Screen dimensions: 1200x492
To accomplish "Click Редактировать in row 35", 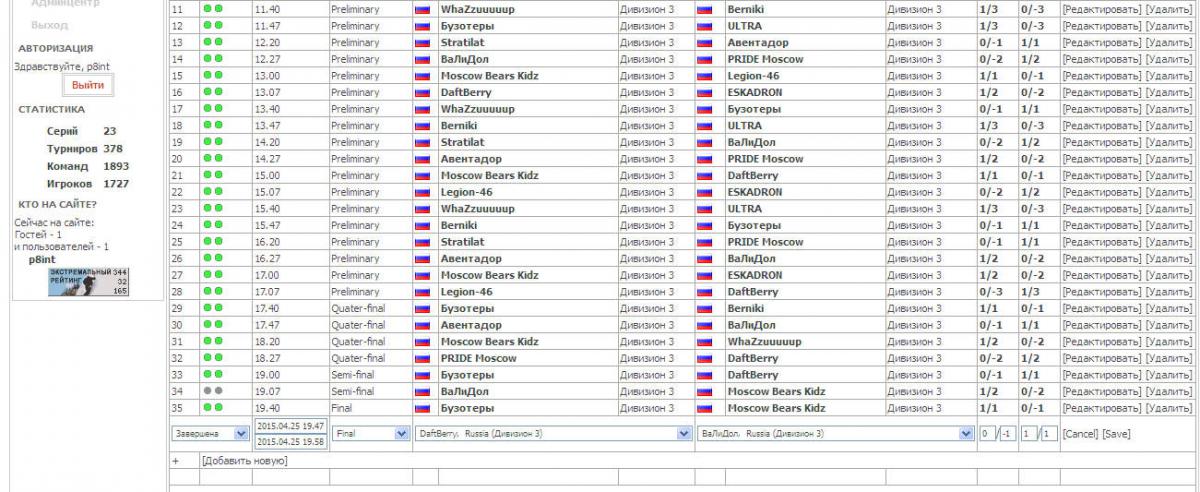I will click(x=1101, y=408).
